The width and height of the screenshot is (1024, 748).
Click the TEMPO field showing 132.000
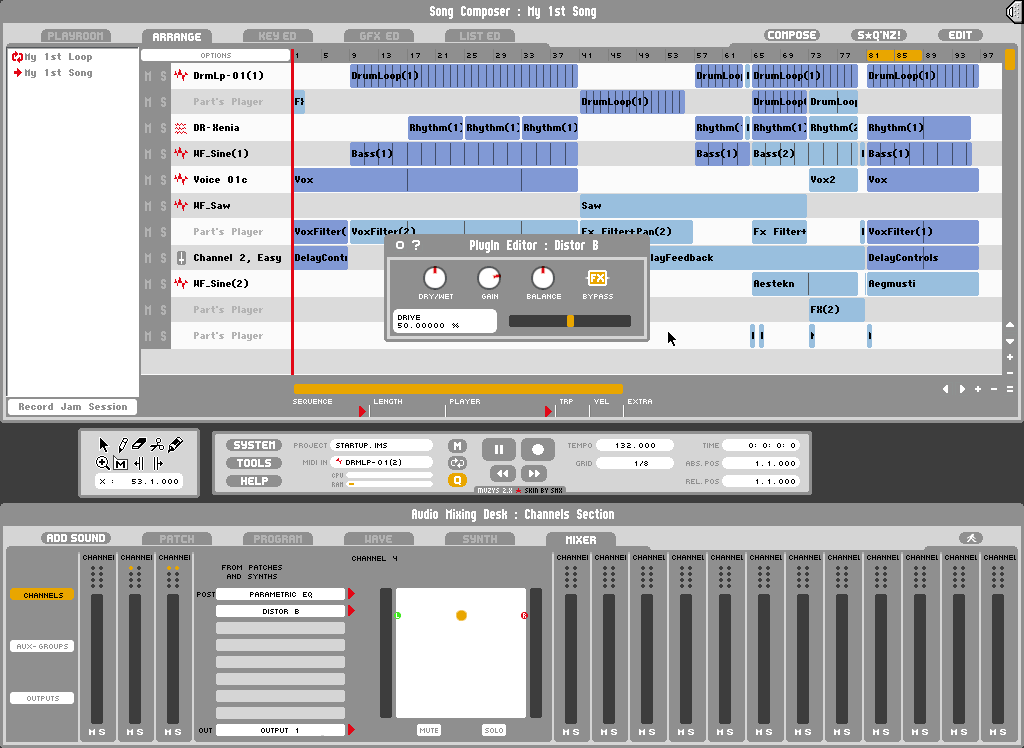[x=635, y=446]
